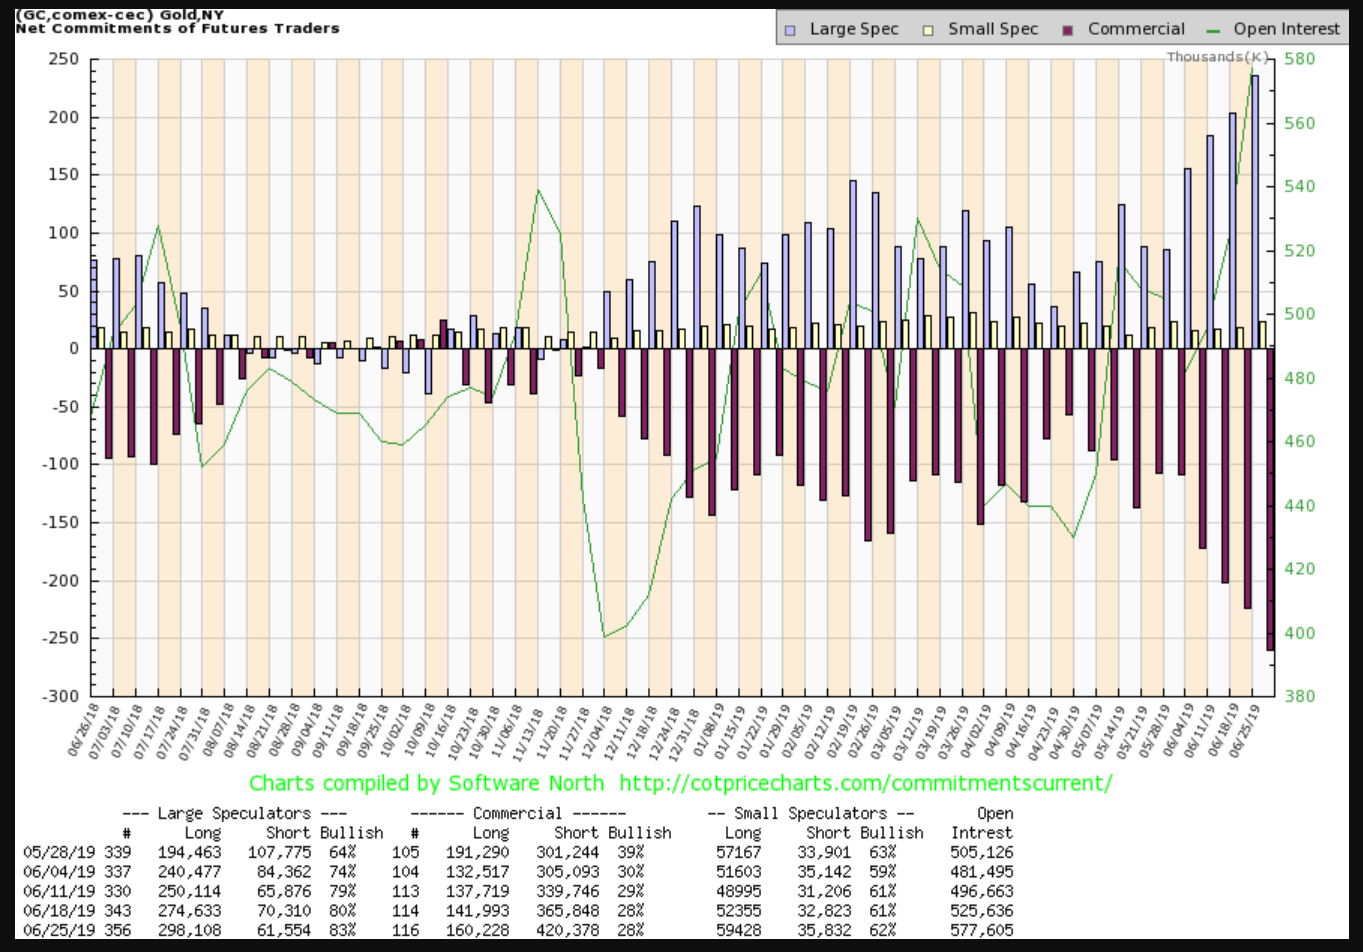The width and height of the screenshot is (1363, 952).
Task: Toggle the Open Interest legend label
Action: point(1286,29)
